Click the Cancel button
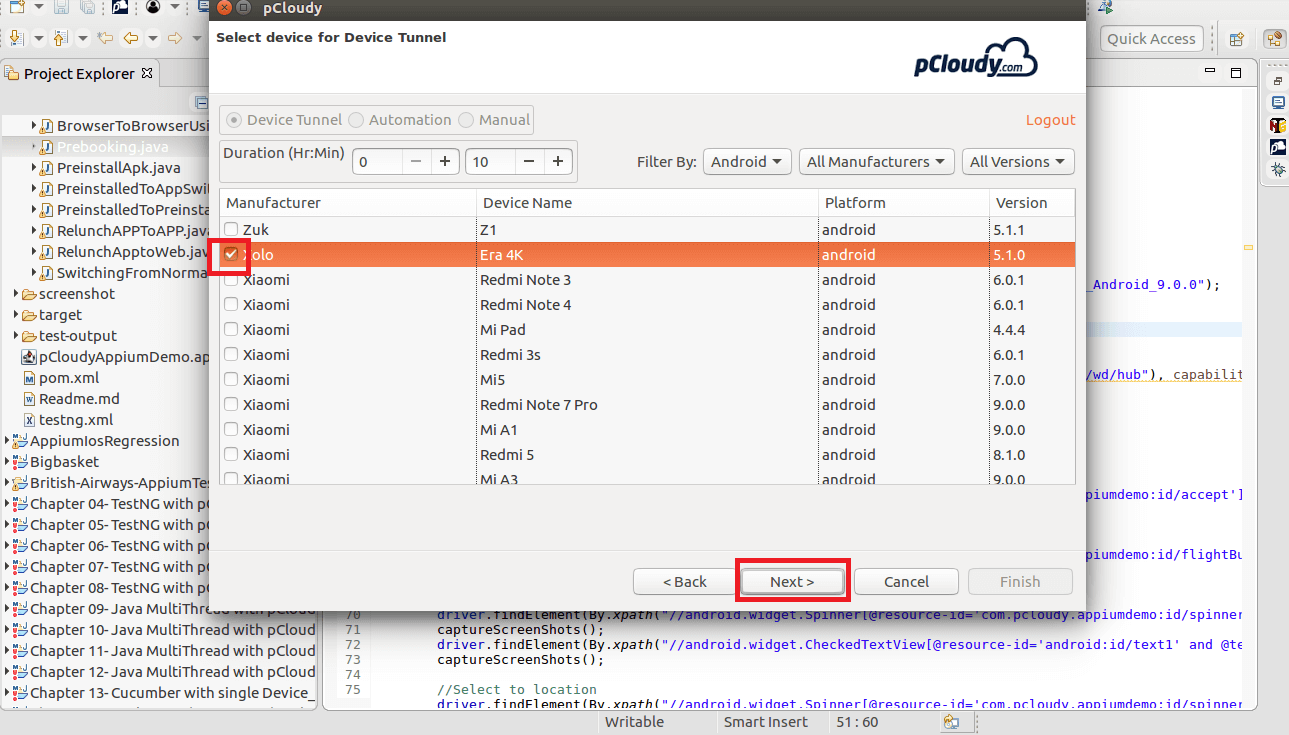The image size is (1289, 735). [x=906, y=582]
